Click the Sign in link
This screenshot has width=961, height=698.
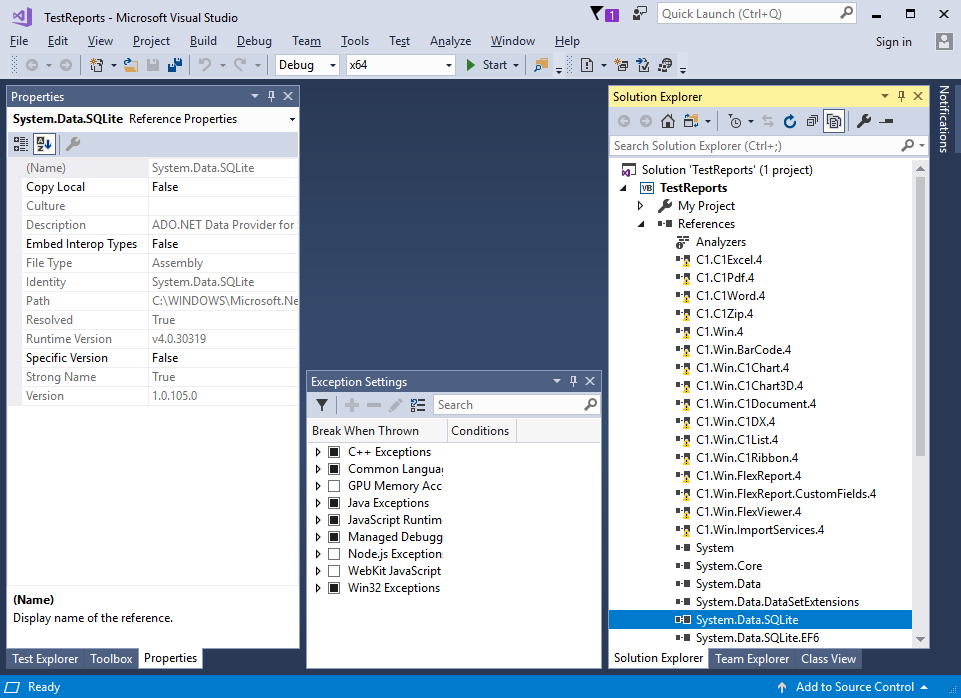893,42
